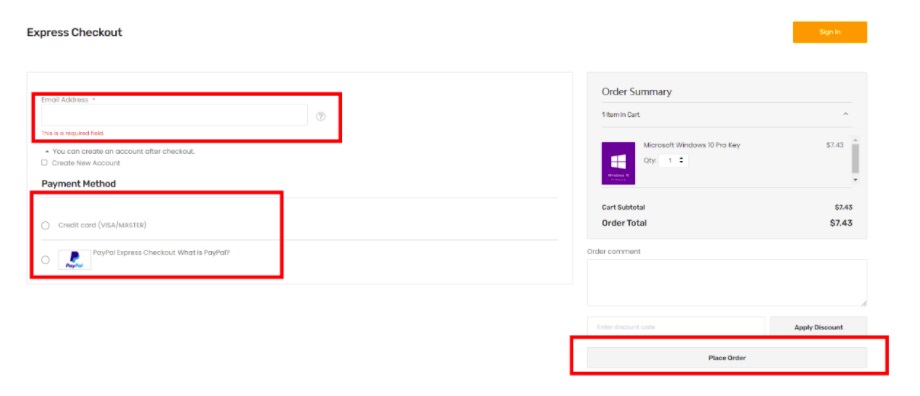
Task: Click the Cart Subtotal label
Action: coord(623,207)
